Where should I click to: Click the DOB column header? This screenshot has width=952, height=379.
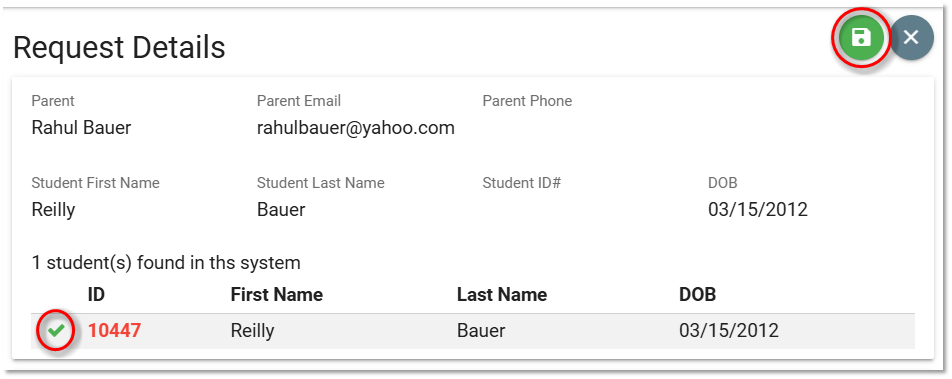tap(698, 295)
